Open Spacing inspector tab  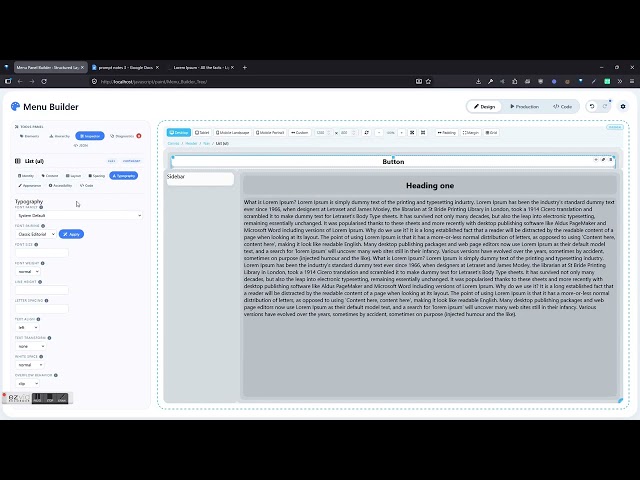97,176
